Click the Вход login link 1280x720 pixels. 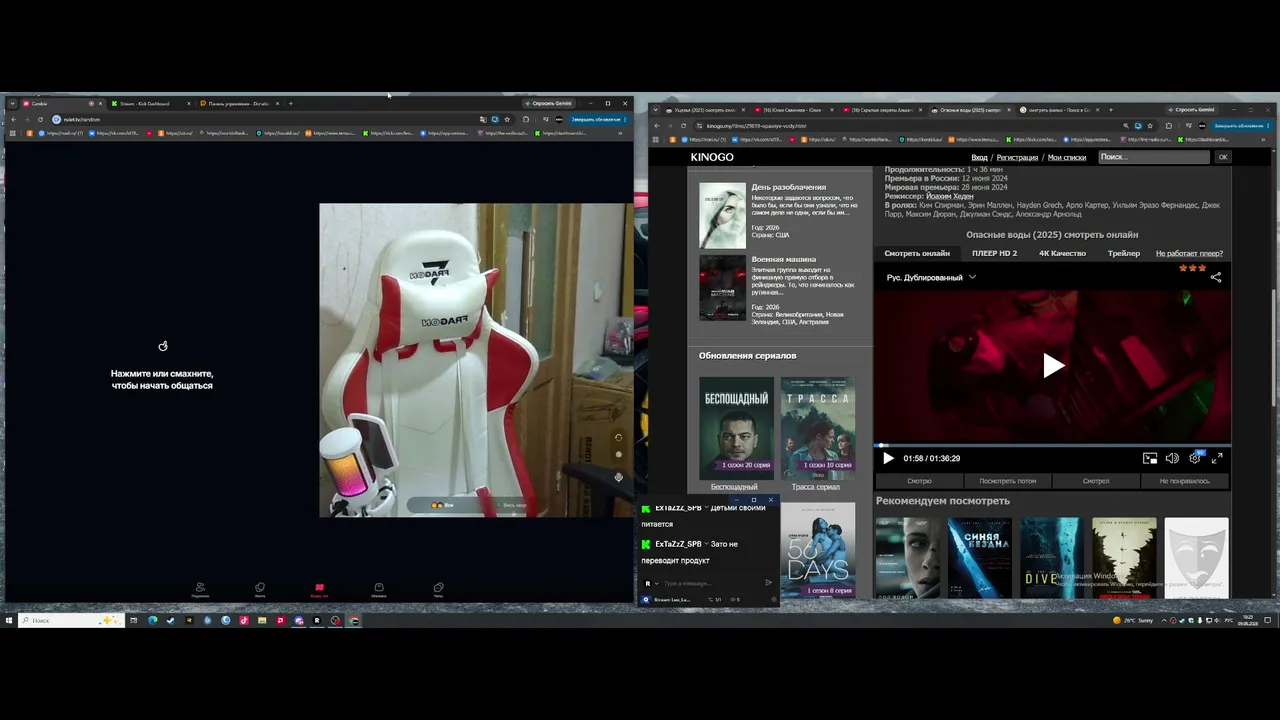tap(979, 157)
